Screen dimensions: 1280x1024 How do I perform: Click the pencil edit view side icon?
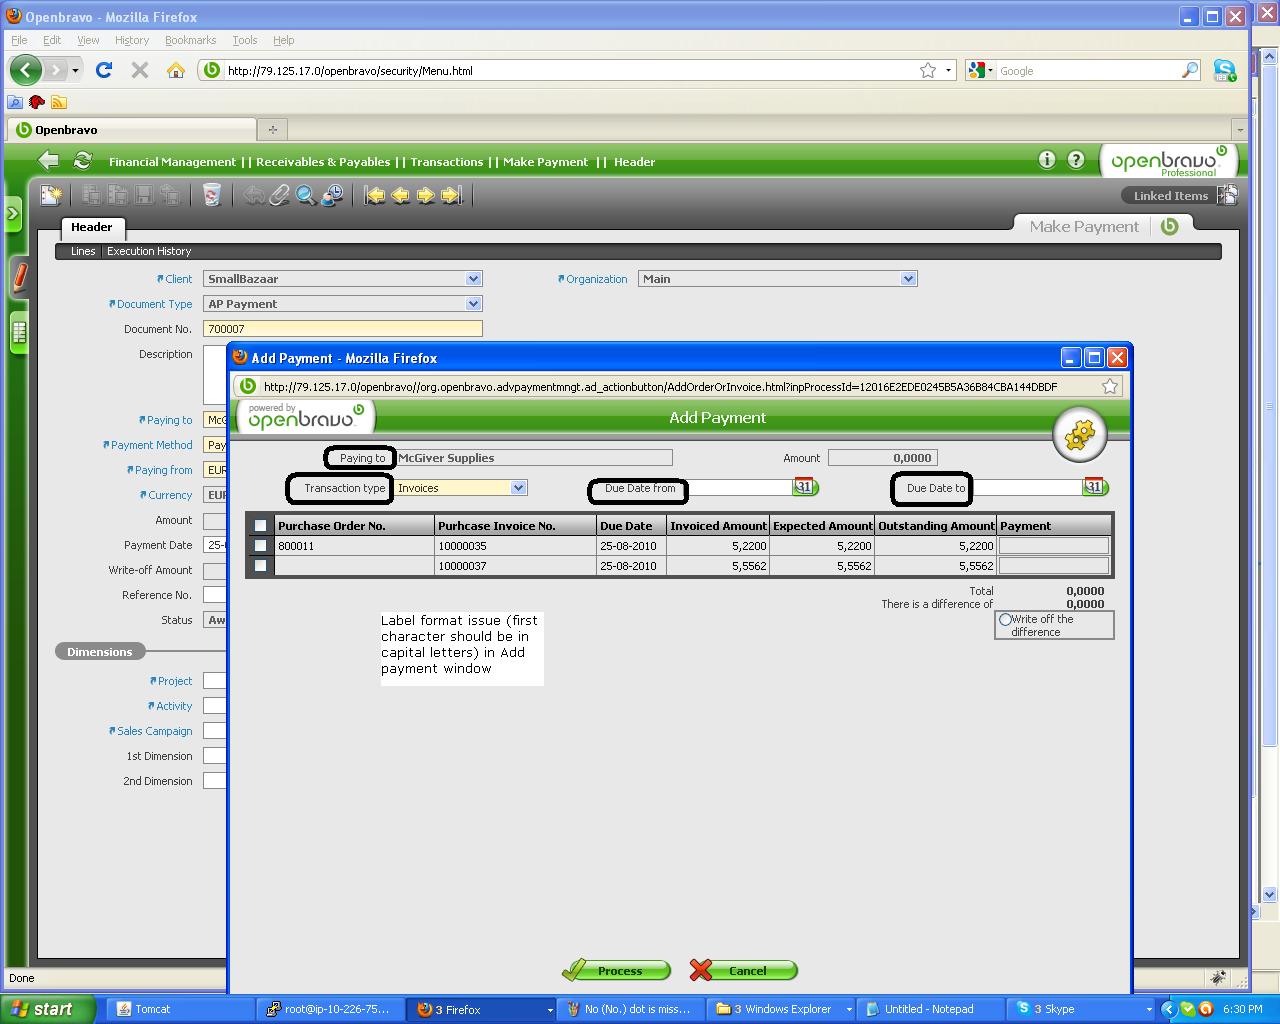19,277
